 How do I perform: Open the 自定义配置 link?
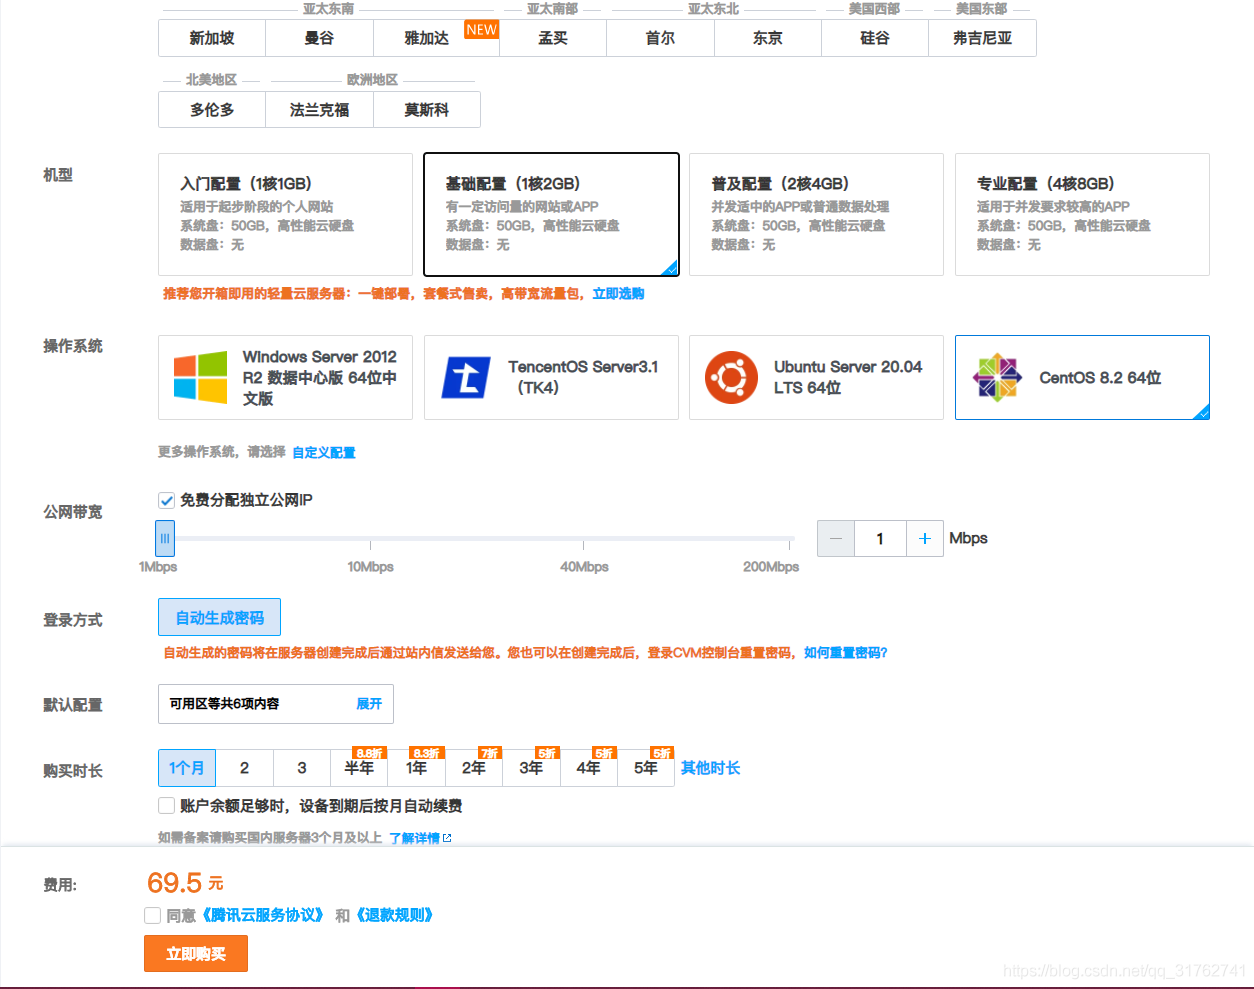click(x=324, y=452)
